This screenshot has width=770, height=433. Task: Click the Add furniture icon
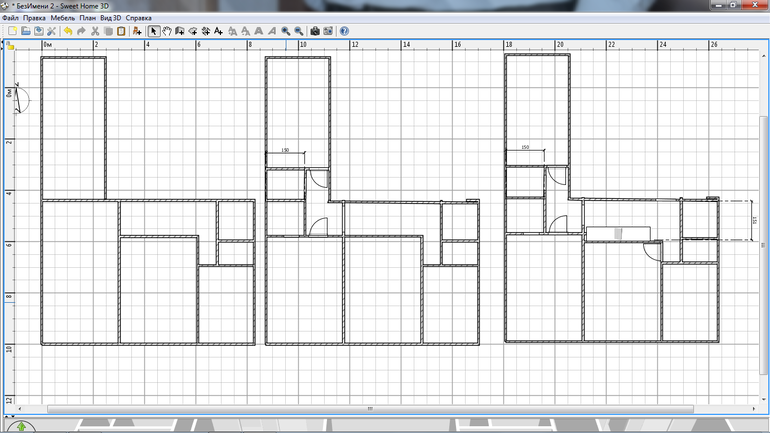pos(137,31)
